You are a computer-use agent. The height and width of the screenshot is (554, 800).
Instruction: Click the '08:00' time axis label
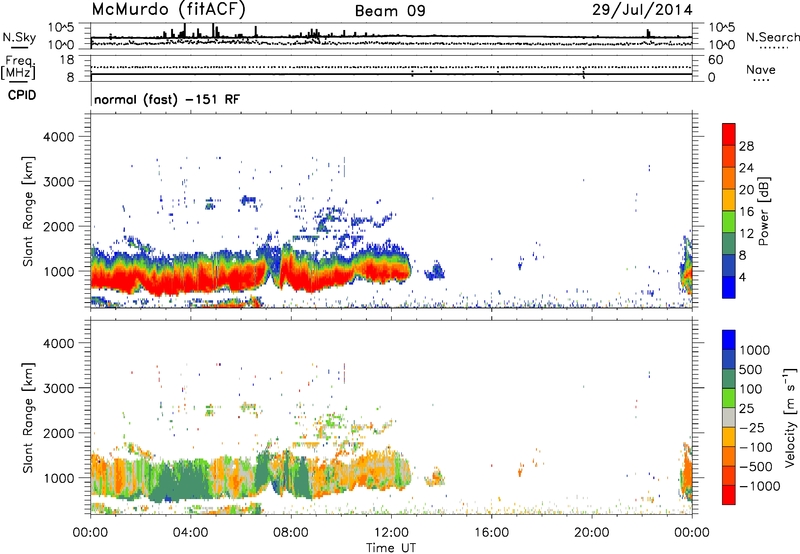tap(291, 532)
